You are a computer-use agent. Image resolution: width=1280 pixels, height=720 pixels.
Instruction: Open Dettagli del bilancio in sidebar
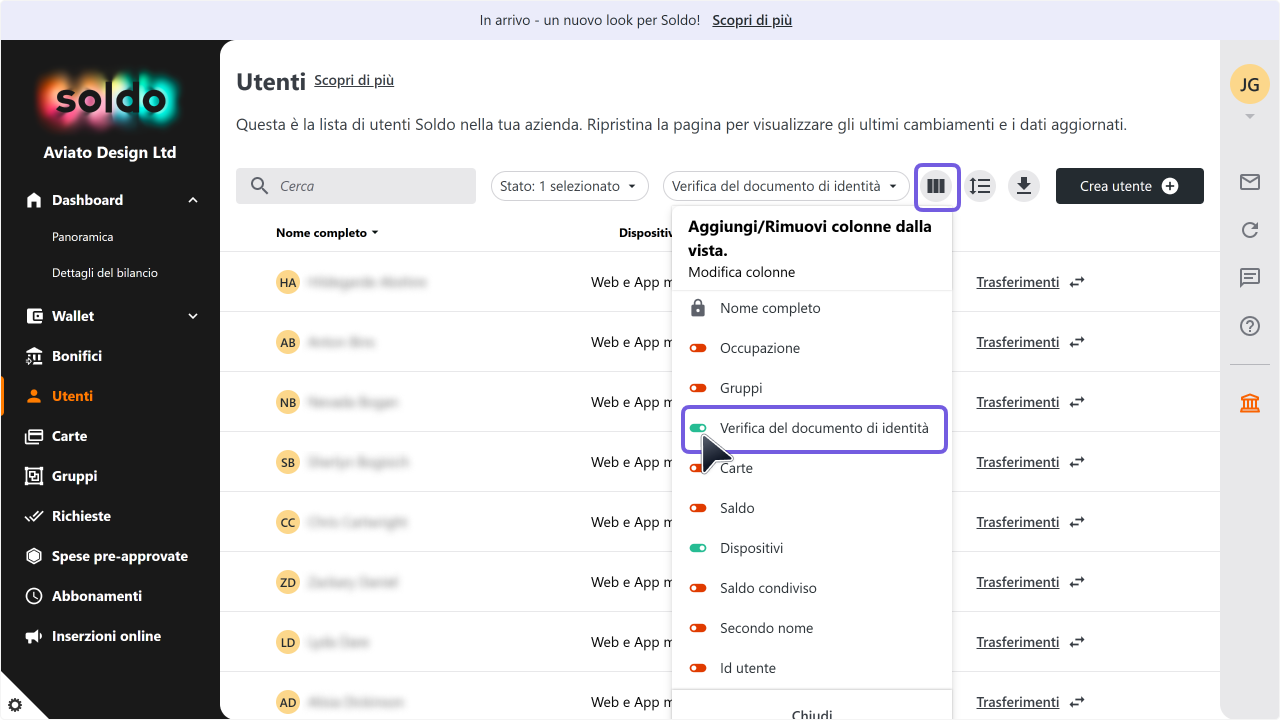pyautogui.click(x=105, y=273)
